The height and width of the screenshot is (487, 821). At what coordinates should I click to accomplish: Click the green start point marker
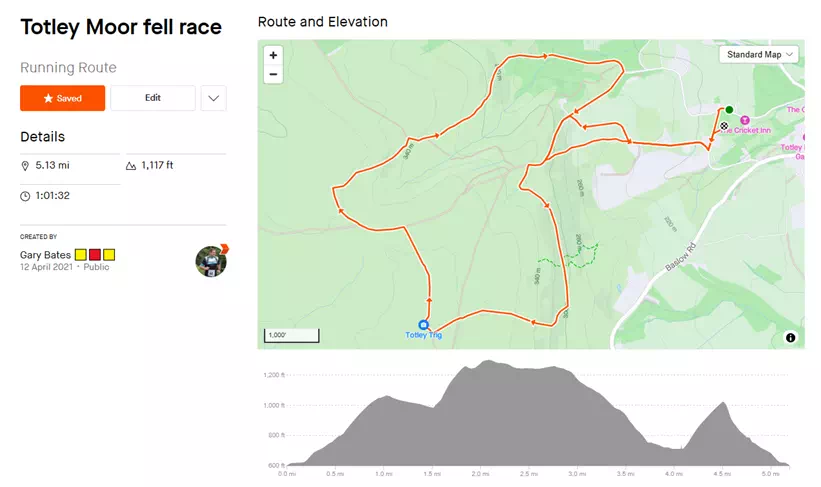click(x=729, y=110)
